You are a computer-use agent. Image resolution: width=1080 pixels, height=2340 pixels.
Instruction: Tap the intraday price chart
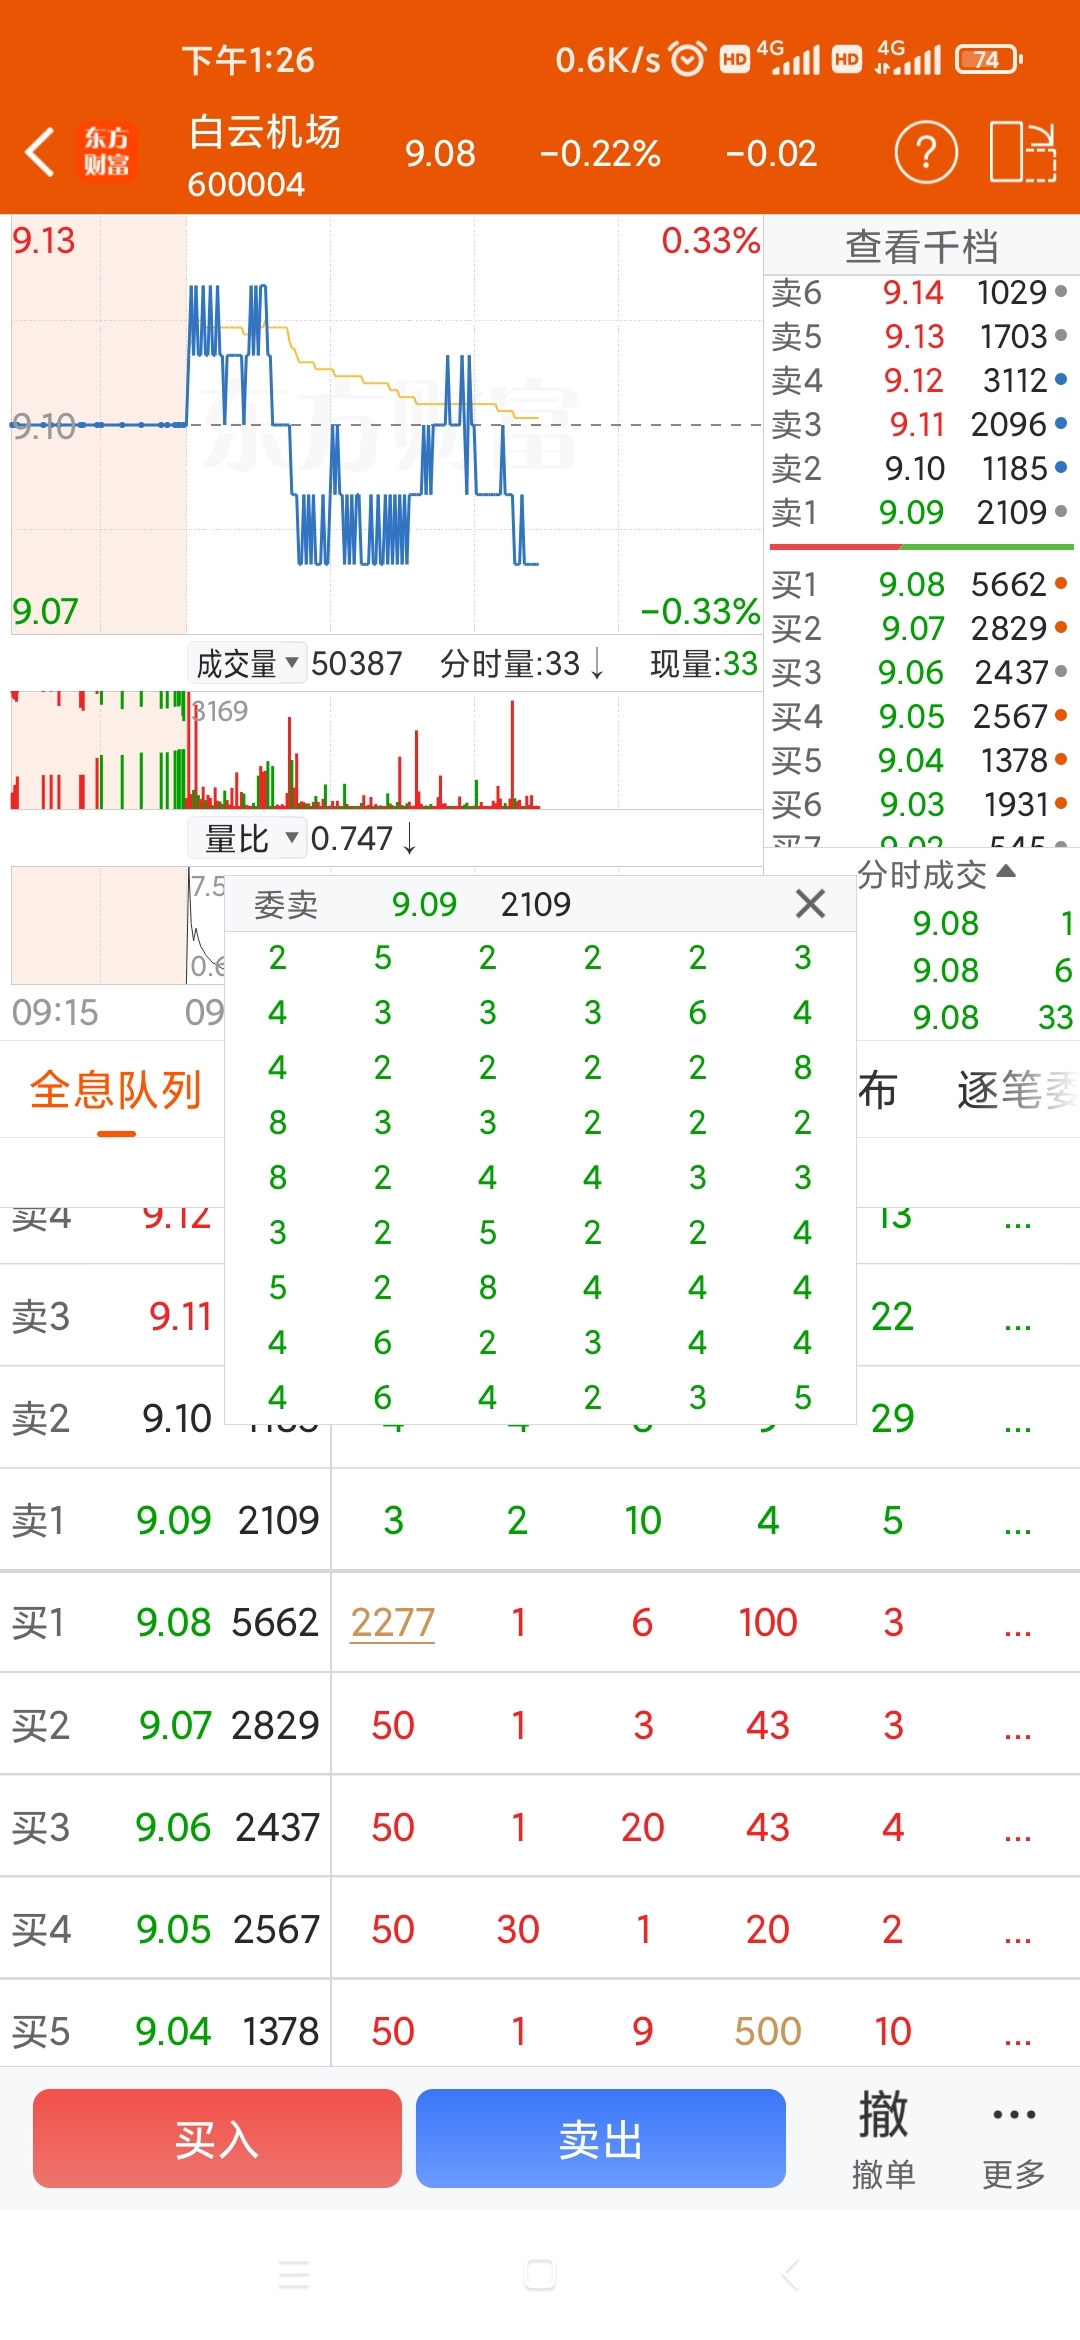pyautogui.click(x=386, y=425)
